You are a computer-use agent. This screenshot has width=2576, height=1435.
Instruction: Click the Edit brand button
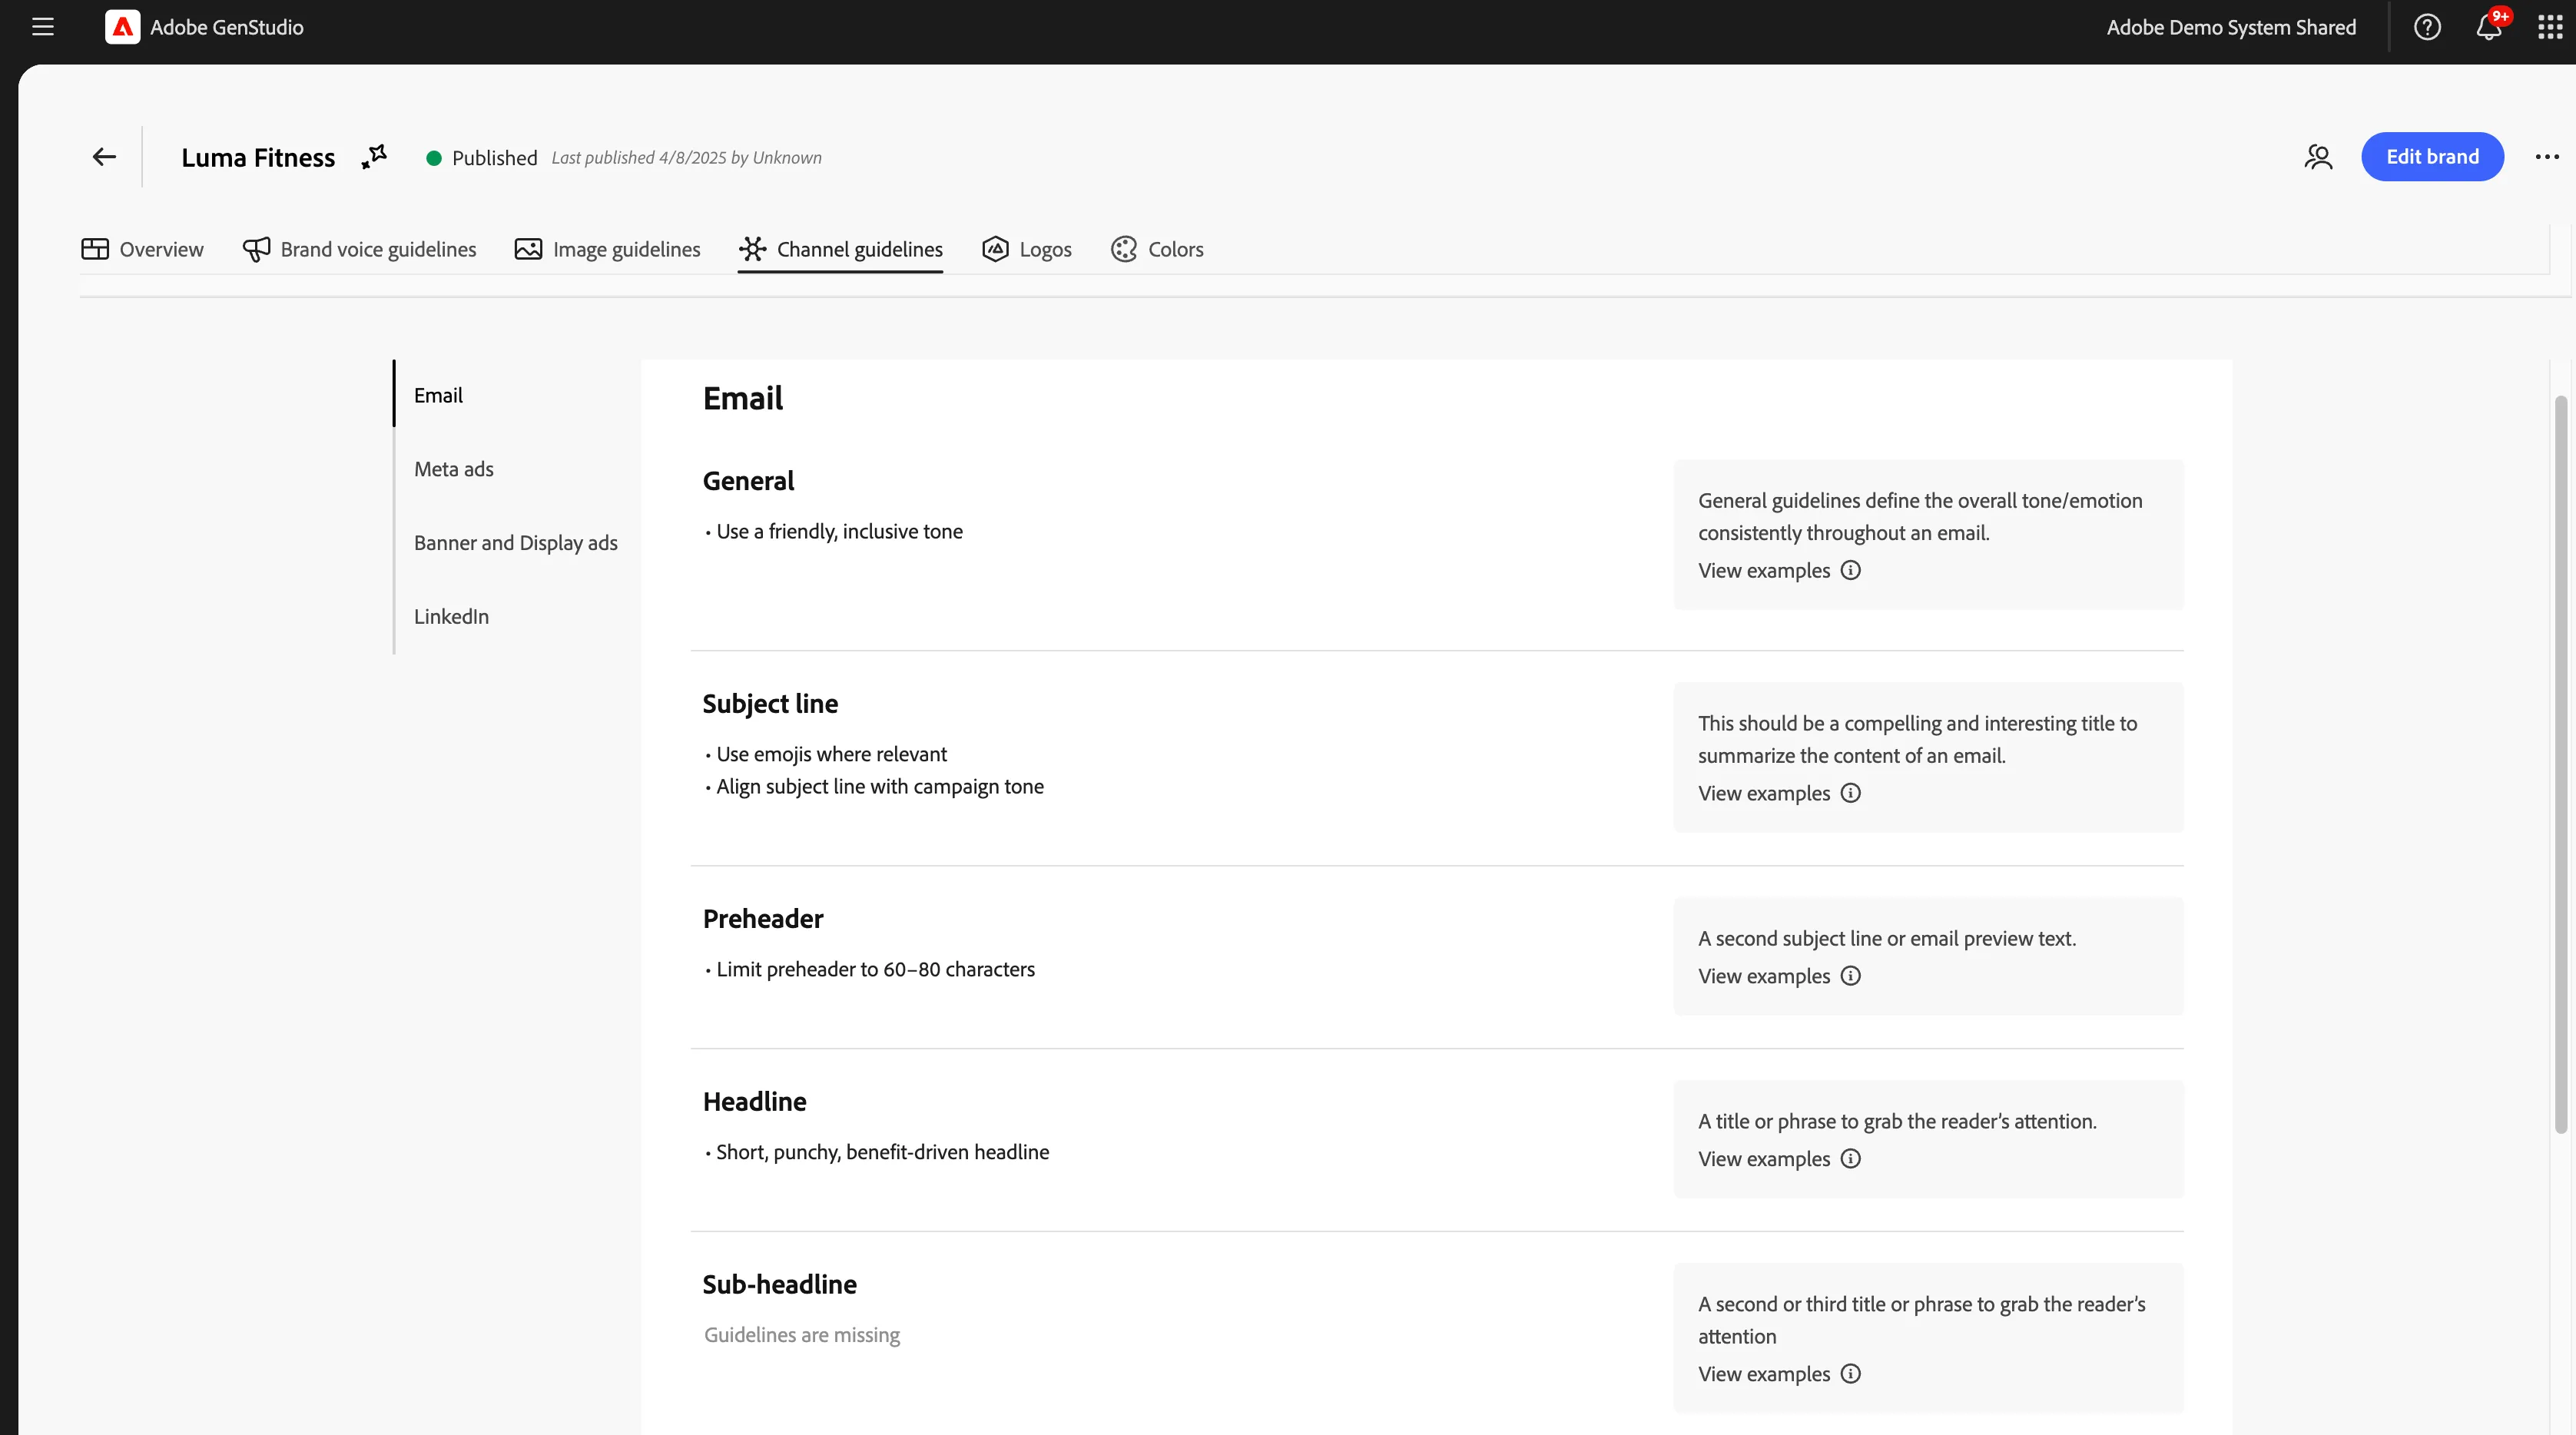click(x=2432, y=157)
